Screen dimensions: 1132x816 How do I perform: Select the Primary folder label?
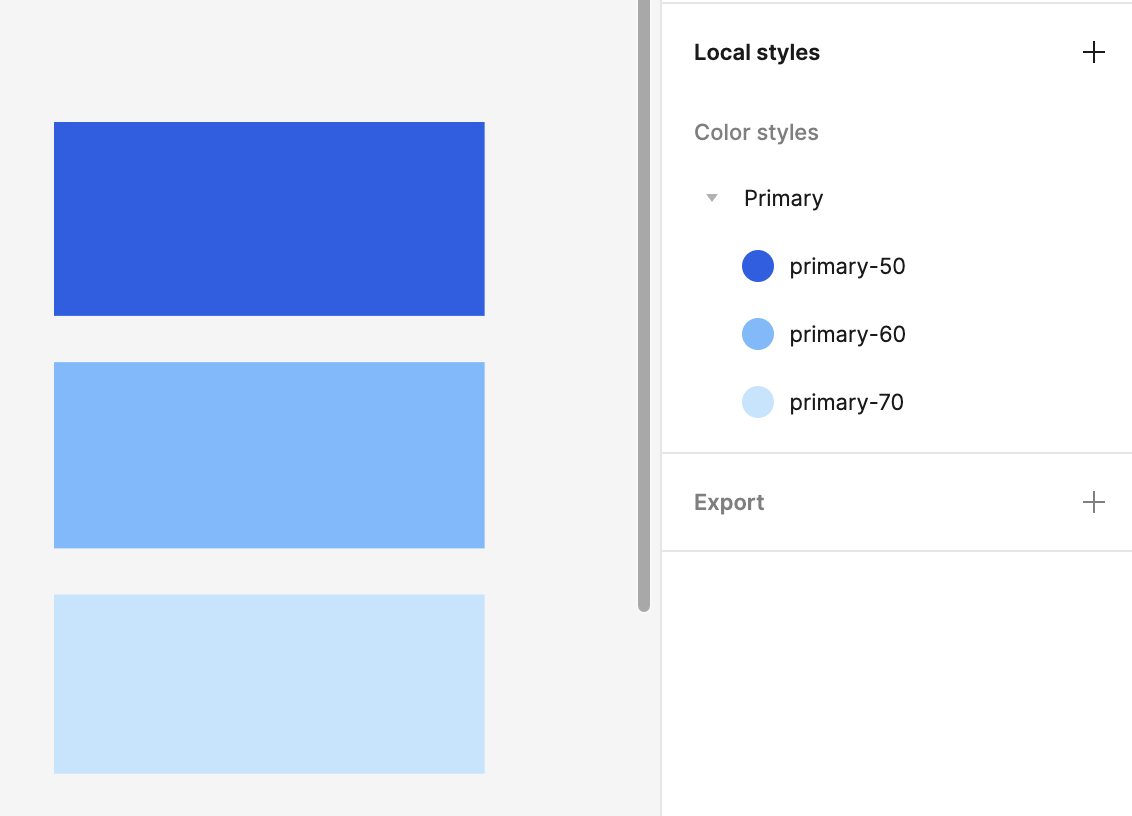783,199
